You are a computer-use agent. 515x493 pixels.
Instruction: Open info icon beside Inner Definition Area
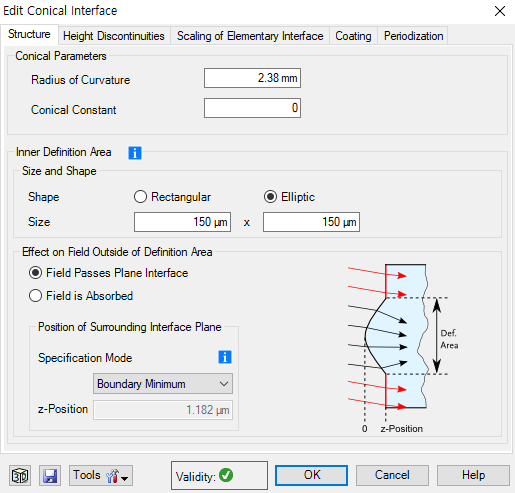(135, 153)
